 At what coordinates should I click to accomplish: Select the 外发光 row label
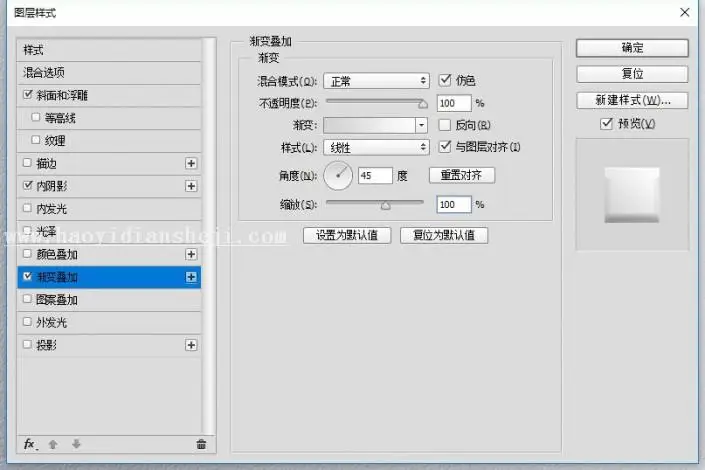pos(52,322)
